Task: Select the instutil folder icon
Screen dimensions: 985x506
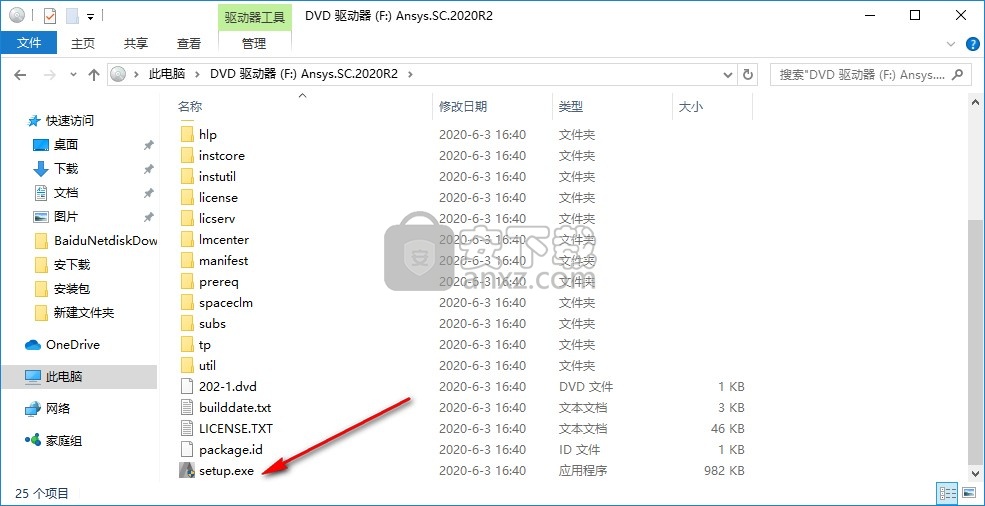Action: [187, 177]
